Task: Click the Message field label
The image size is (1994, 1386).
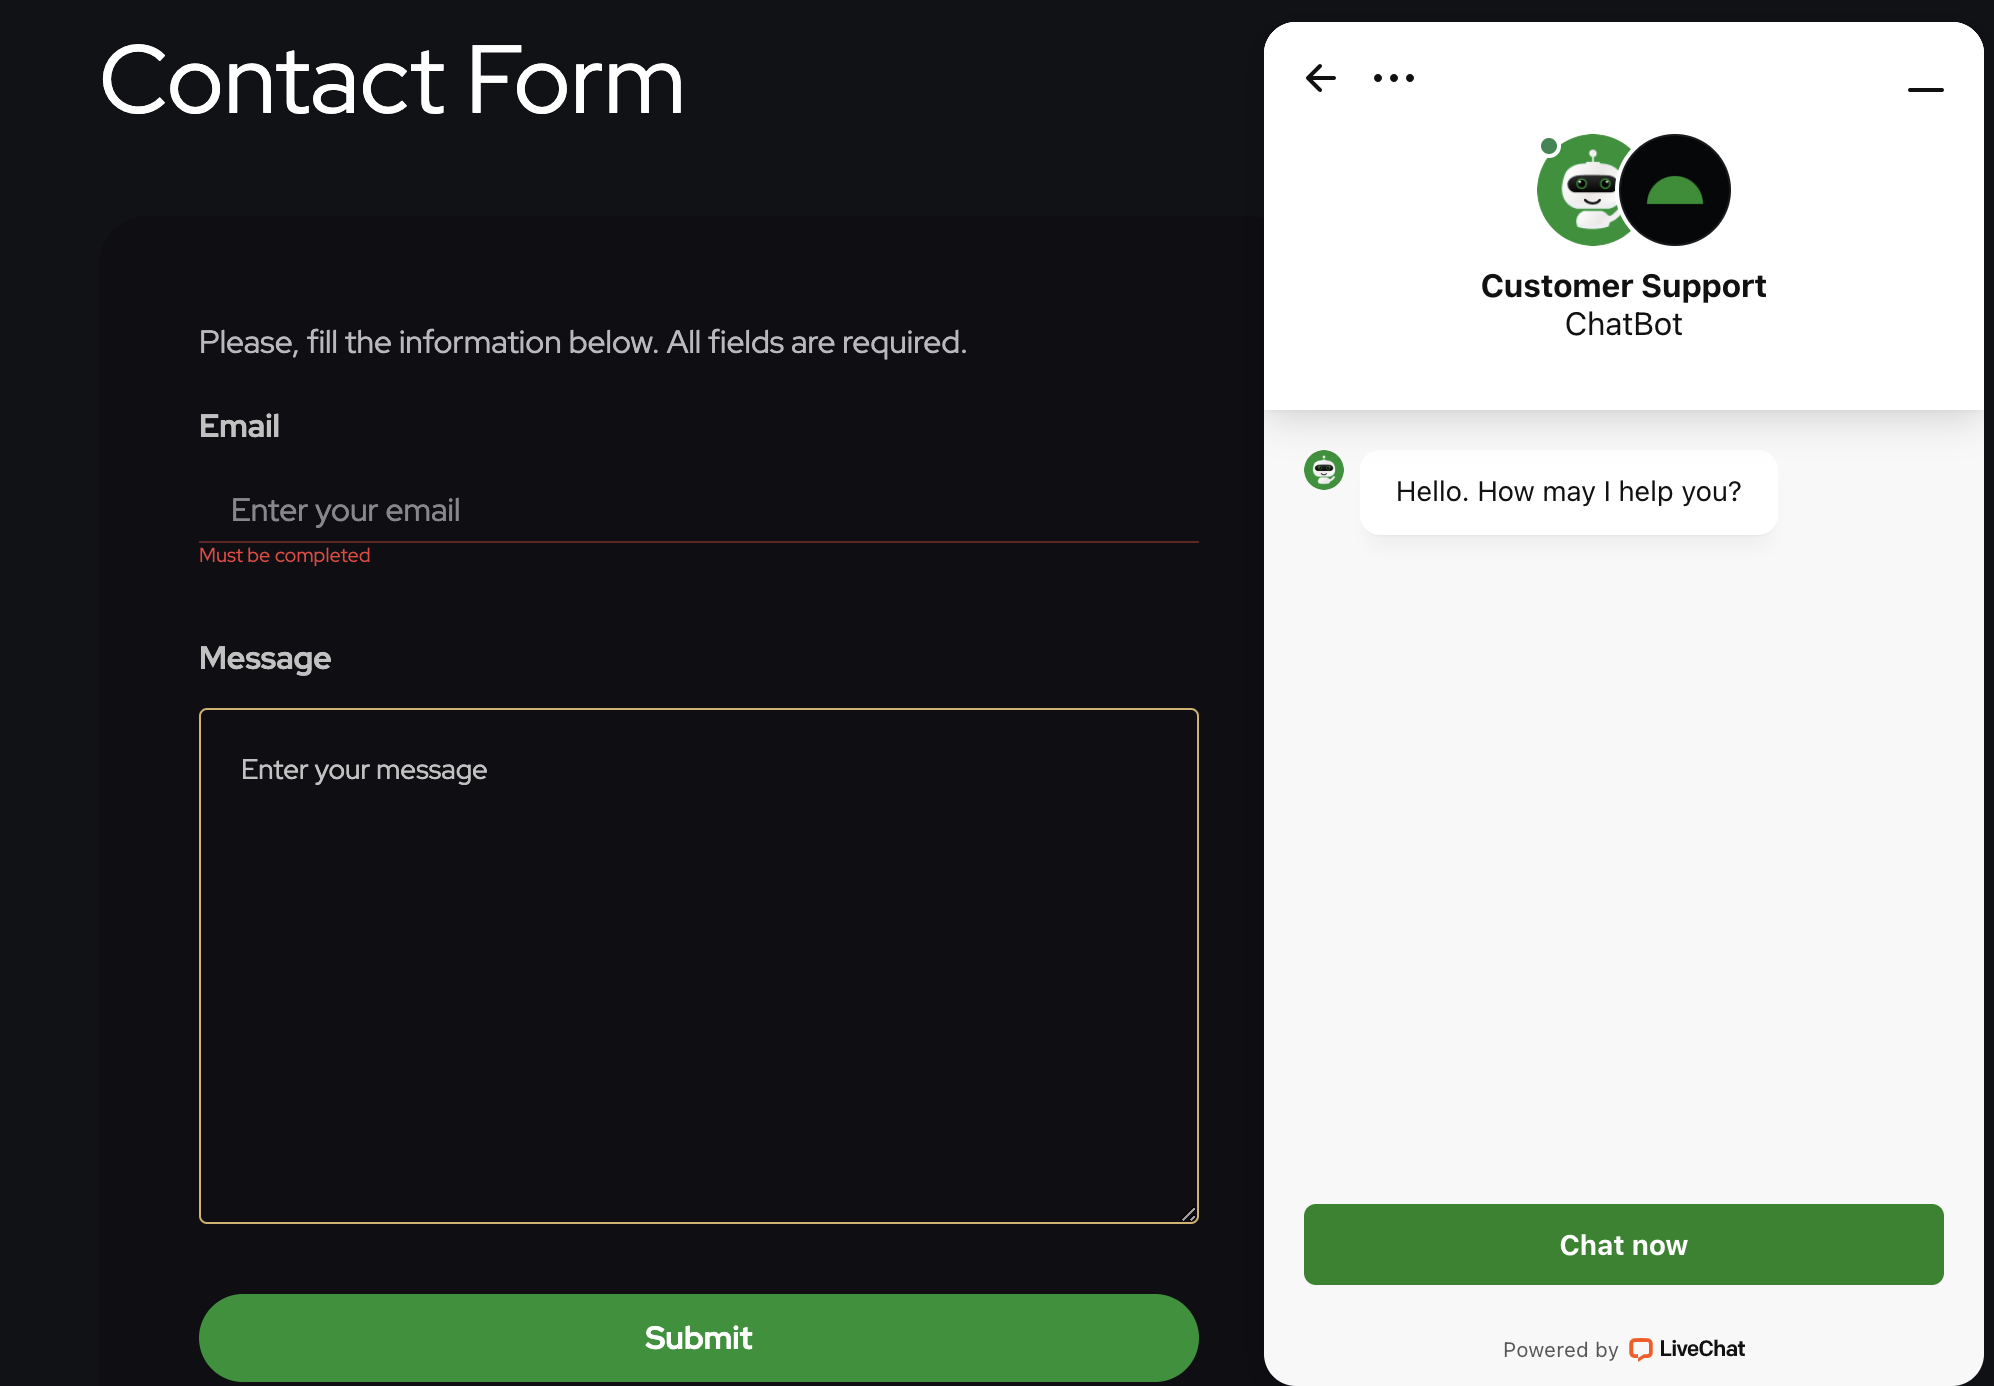Action: [x=265, y=658]
